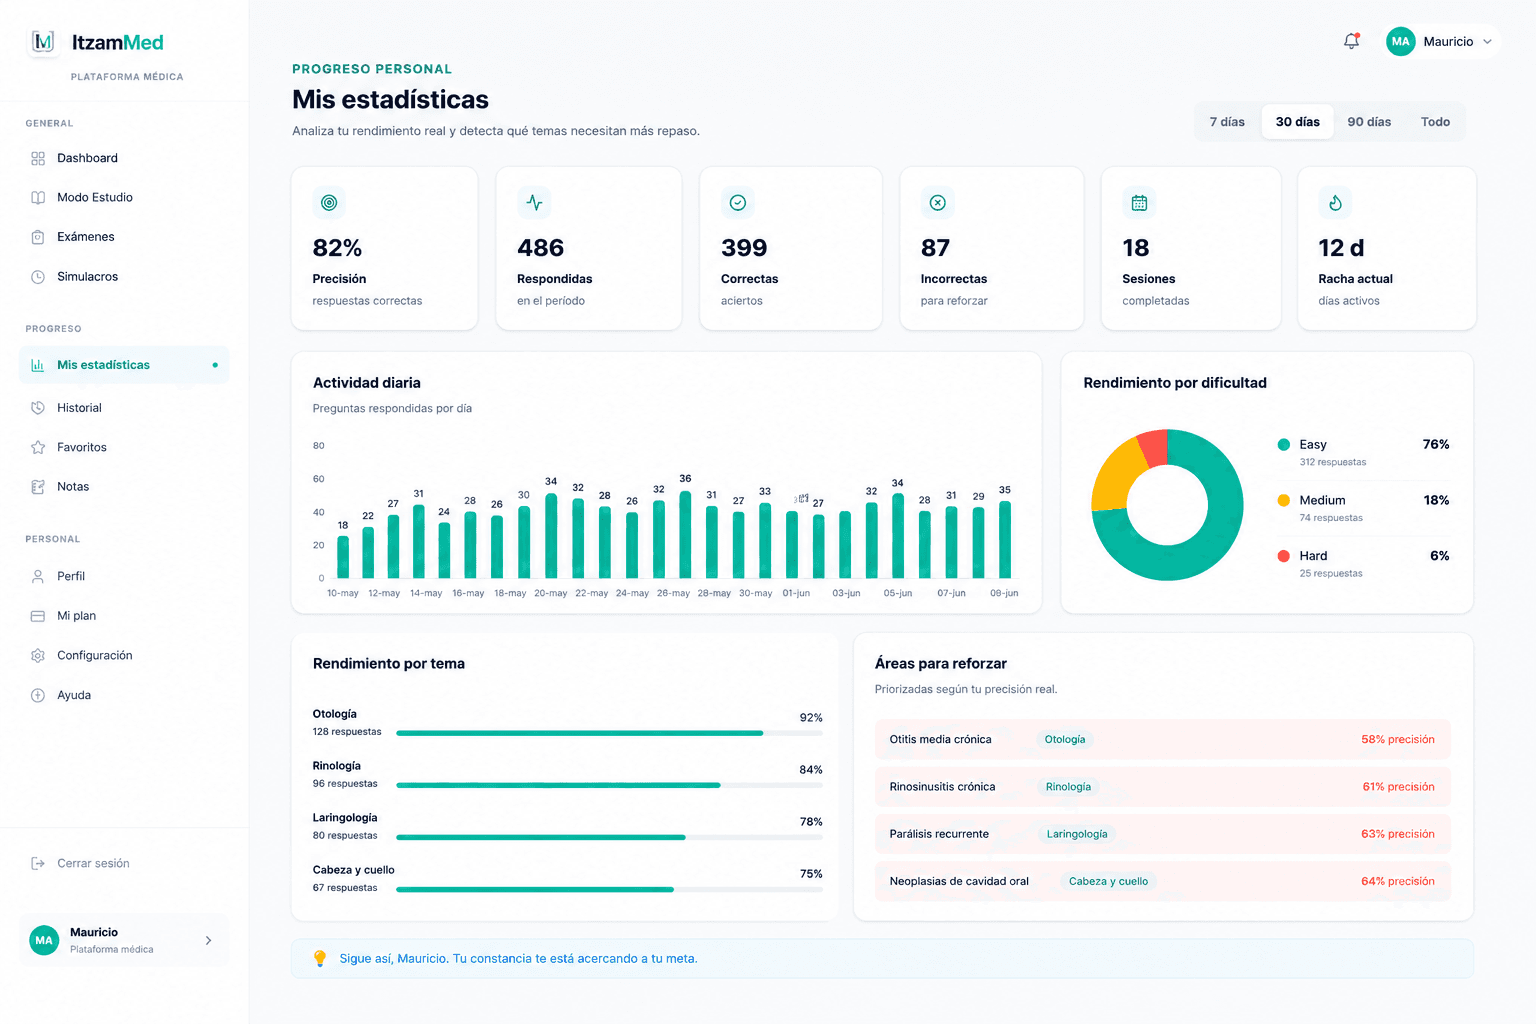Switch to the 90 días period

[1369, 122]
